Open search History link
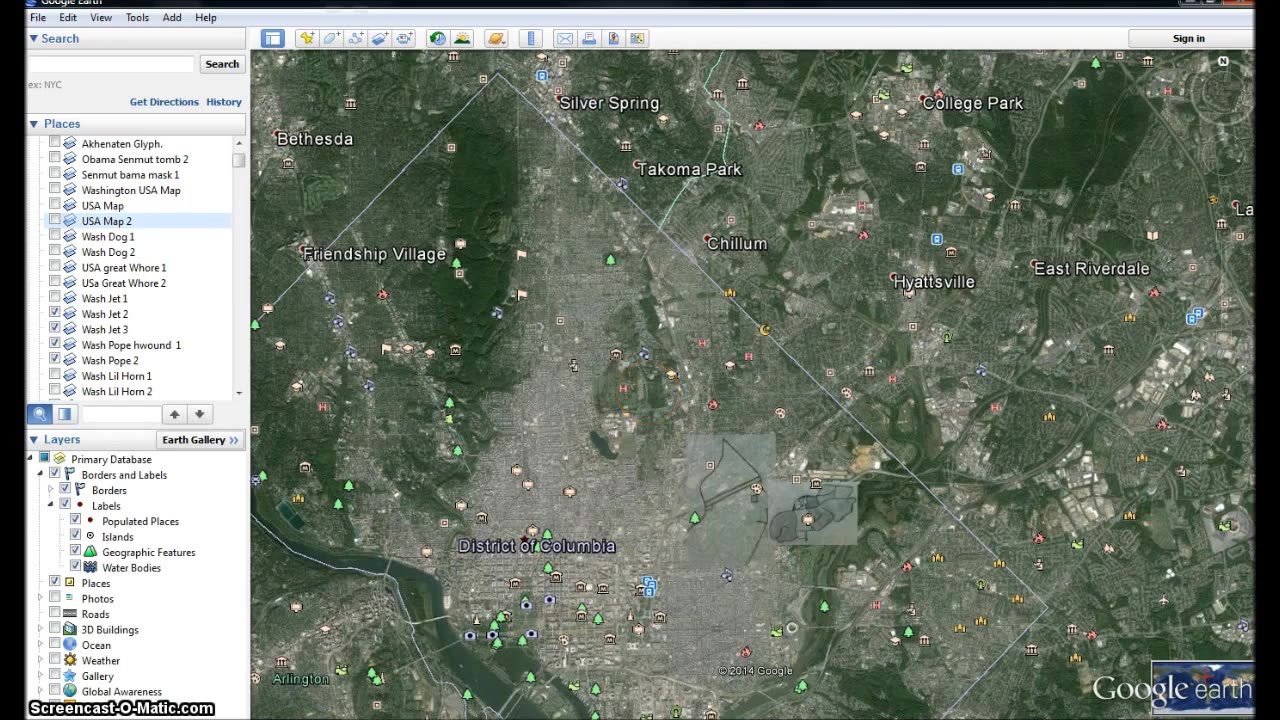 (x=224, y=102)
